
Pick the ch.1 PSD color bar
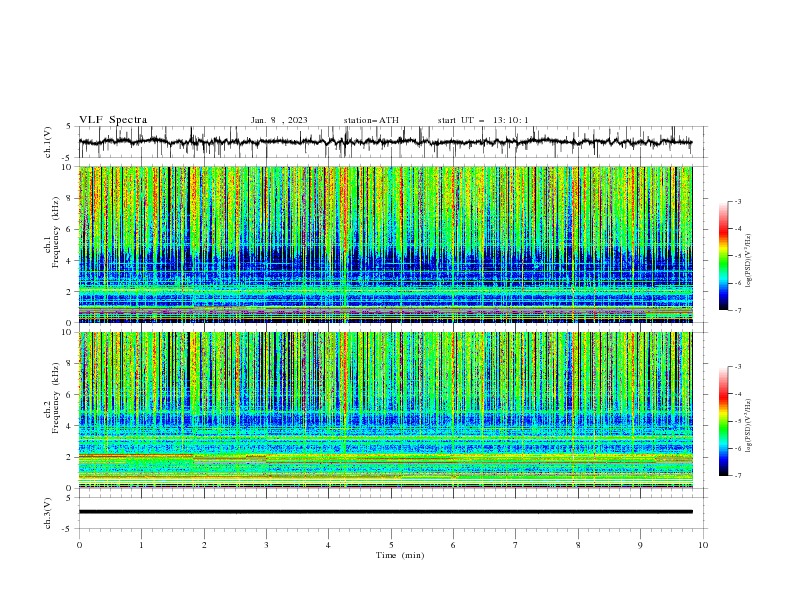[x=724, y=256]
